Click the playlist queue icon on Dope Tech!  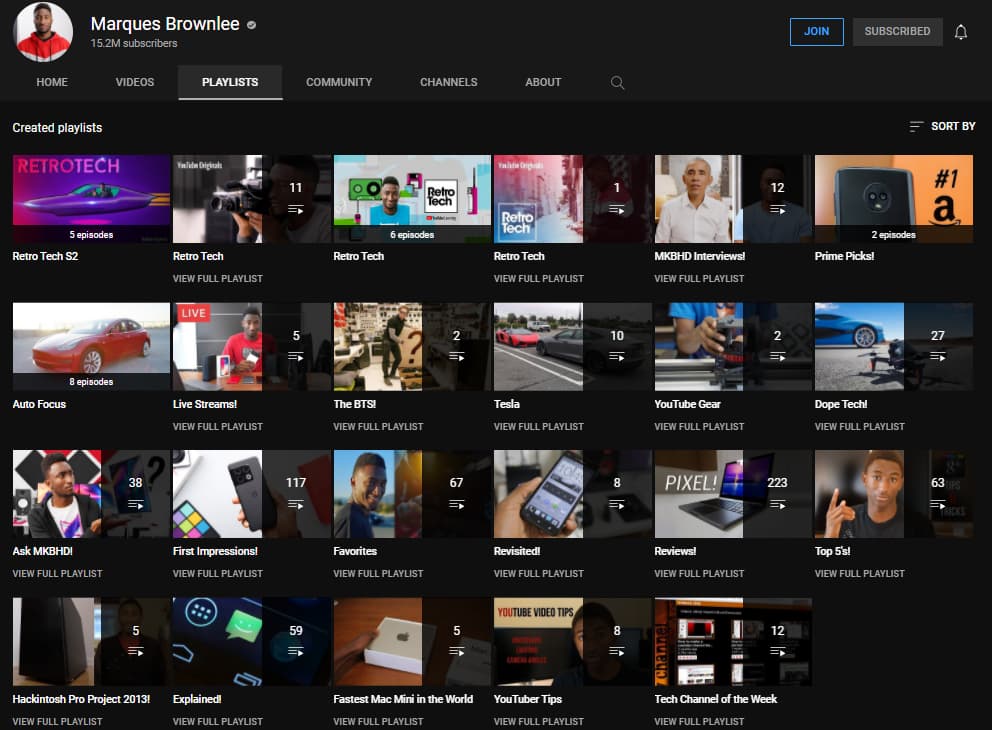click(938, 356)
